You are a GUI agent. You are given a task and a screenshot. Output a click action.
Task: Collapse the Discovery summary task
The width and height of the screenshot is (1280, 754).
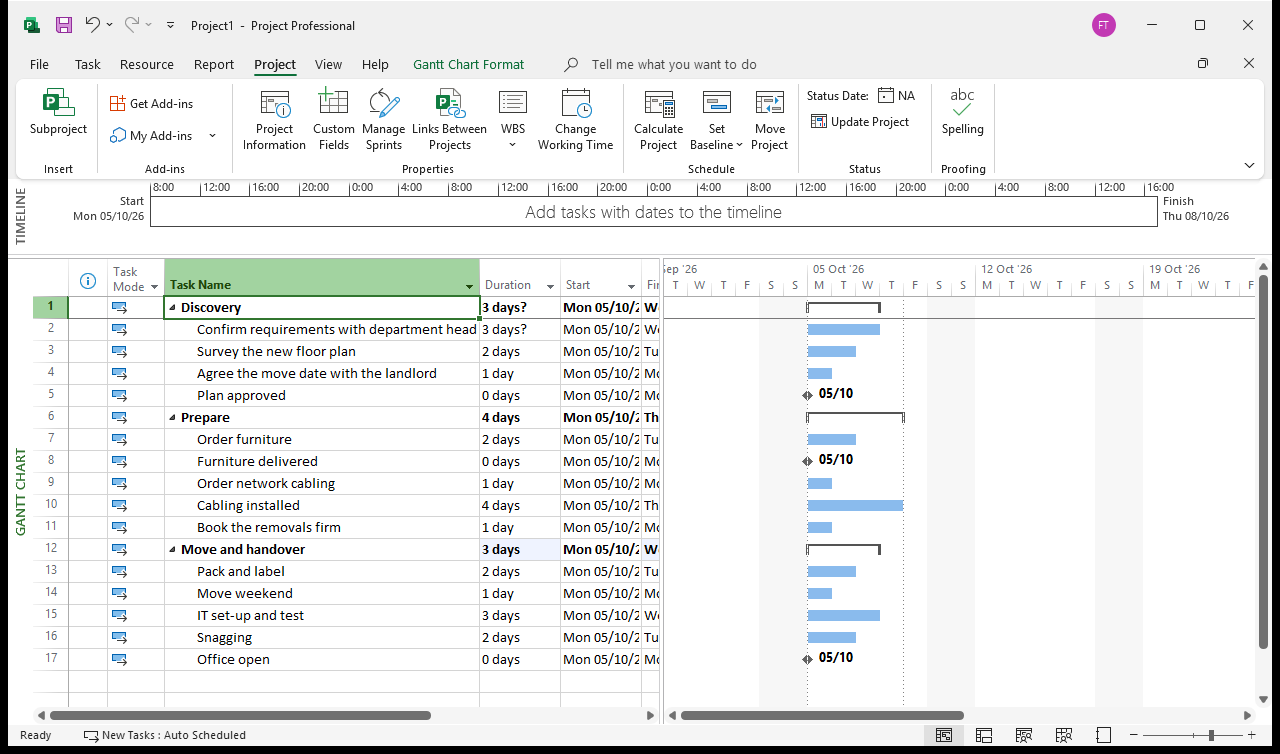click(173, 308)
